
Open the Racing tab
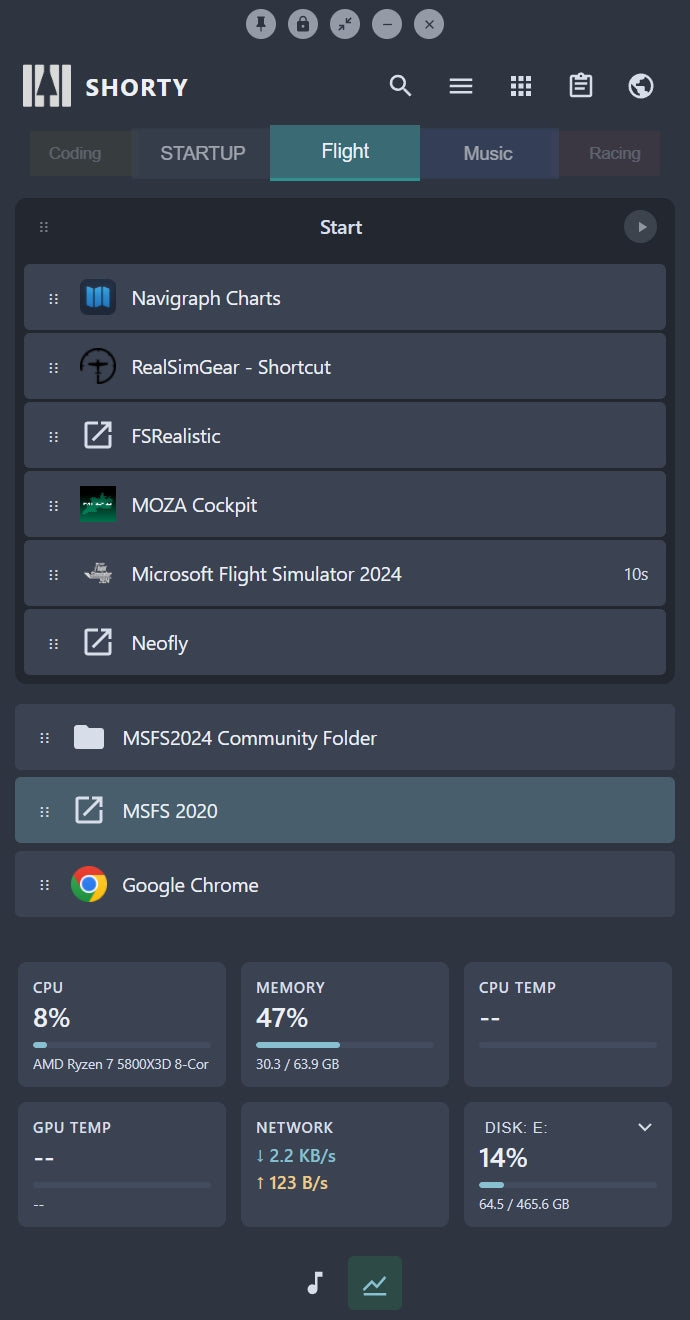click(x=614, y=153)
